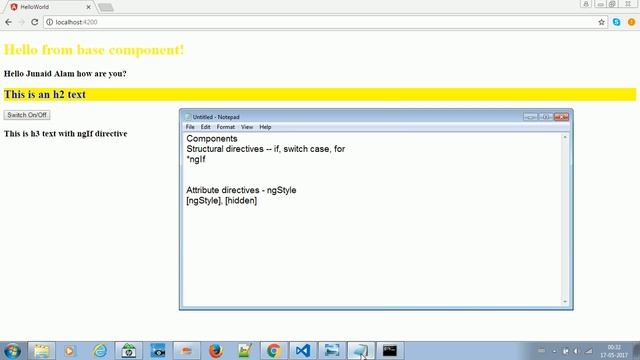
Task: Click the volume speaker tray icon
Action: [576, 351]
